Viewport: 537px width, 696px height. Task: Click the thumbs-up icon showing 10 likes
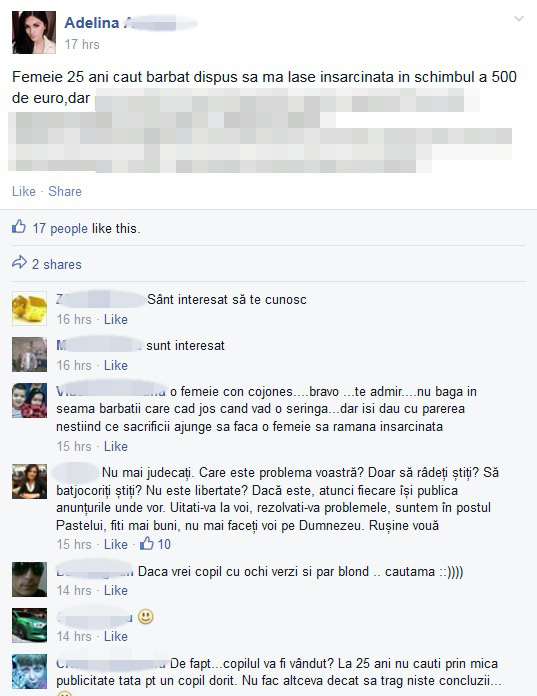pos(147,543)
